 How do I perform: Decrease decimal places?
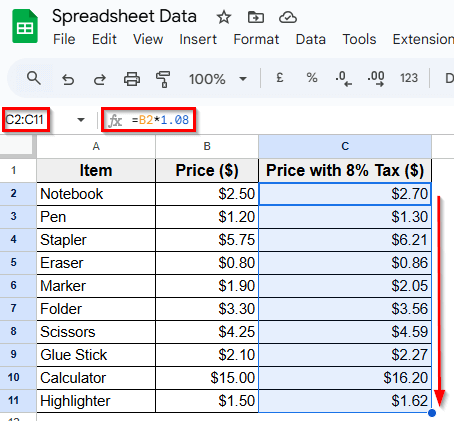pos(343,79)
